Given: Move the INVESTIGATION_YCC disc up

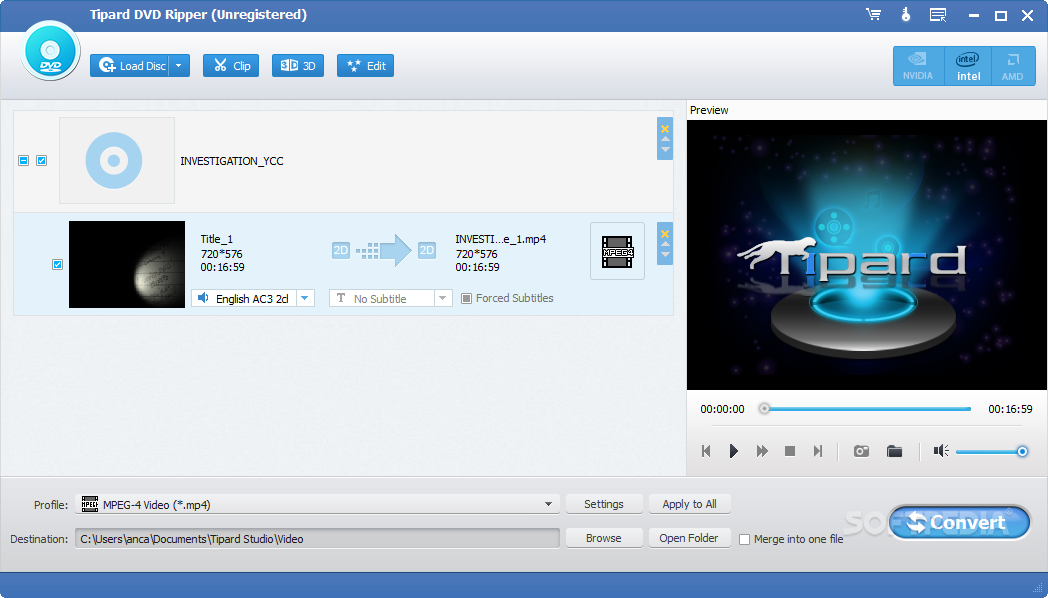Looking at the screenshot, I should (x=665, y=140).
